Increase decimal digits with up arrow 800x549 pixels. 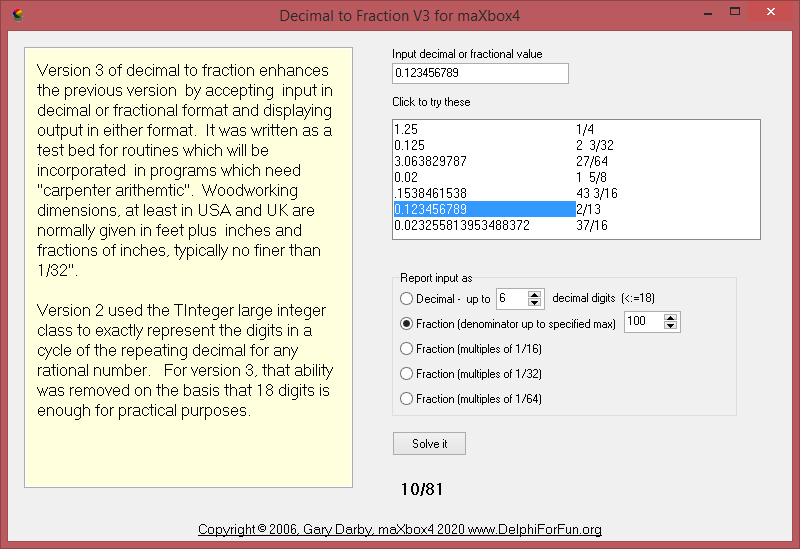[x=535, y=294]
